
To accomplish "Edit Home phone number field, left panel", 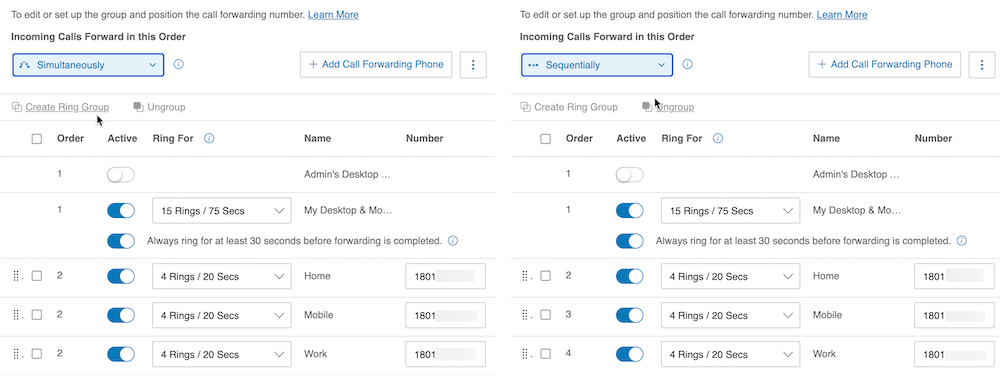I will (446, 276).
